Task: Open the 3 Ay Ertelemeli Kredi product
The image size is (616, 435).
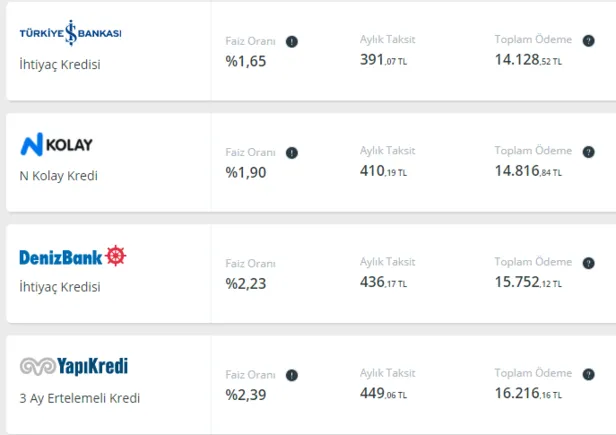Action: (80, 397)
